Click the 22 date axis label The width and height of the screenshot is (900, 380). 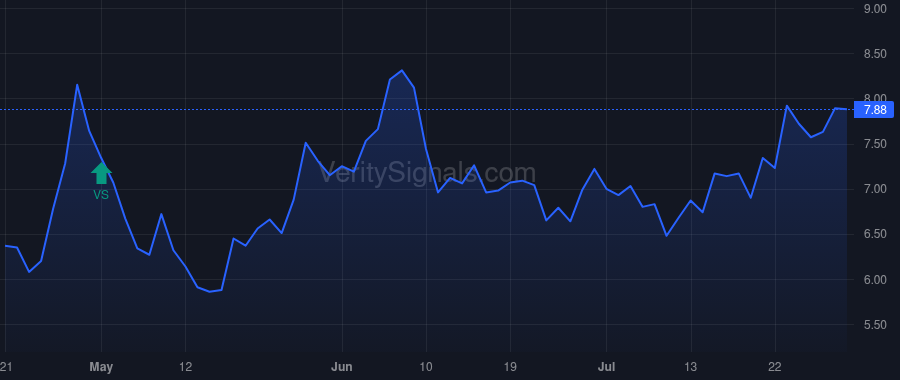775,367
